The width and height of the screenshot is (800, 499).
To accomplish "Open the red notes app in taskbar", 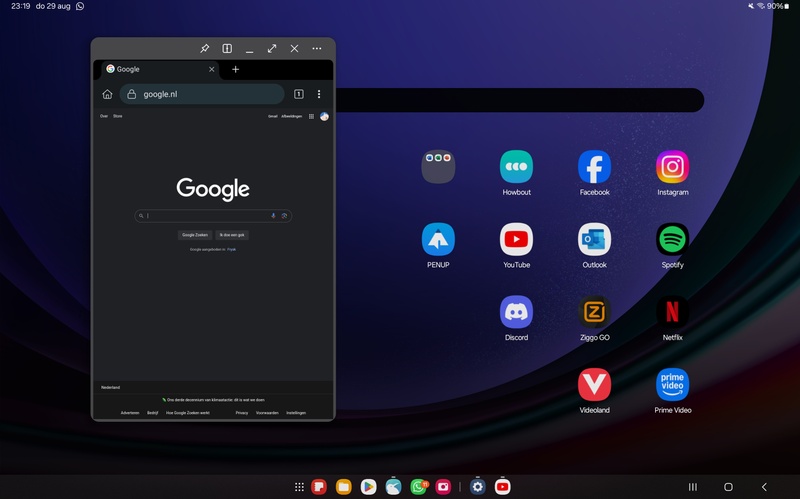I will (x=319, y=487).
